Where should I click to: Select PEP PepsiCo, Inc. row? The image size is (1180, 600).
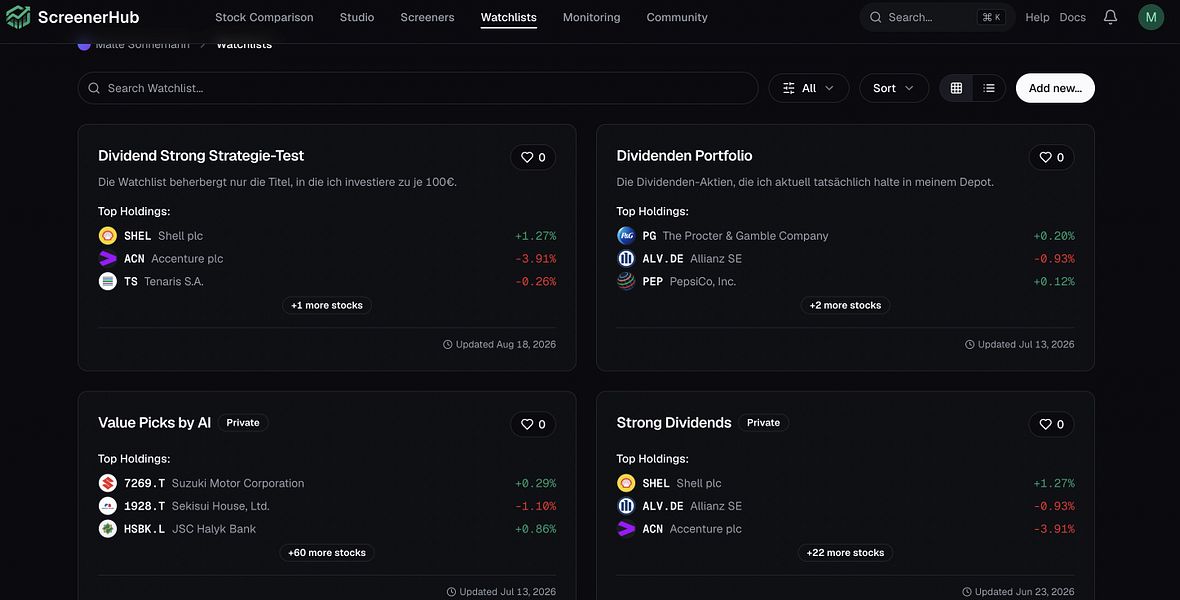tap(845, 281)
